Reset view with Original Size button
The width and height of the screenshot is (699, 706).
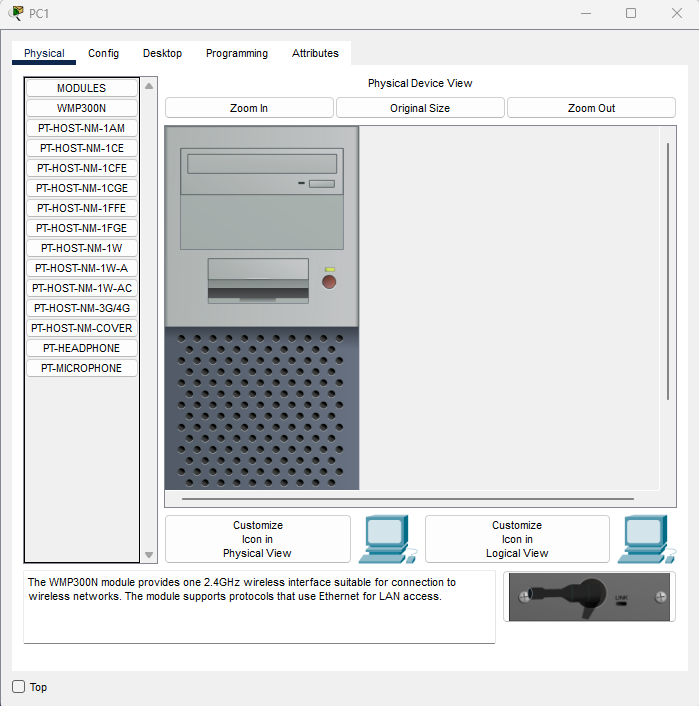point(420,108)
